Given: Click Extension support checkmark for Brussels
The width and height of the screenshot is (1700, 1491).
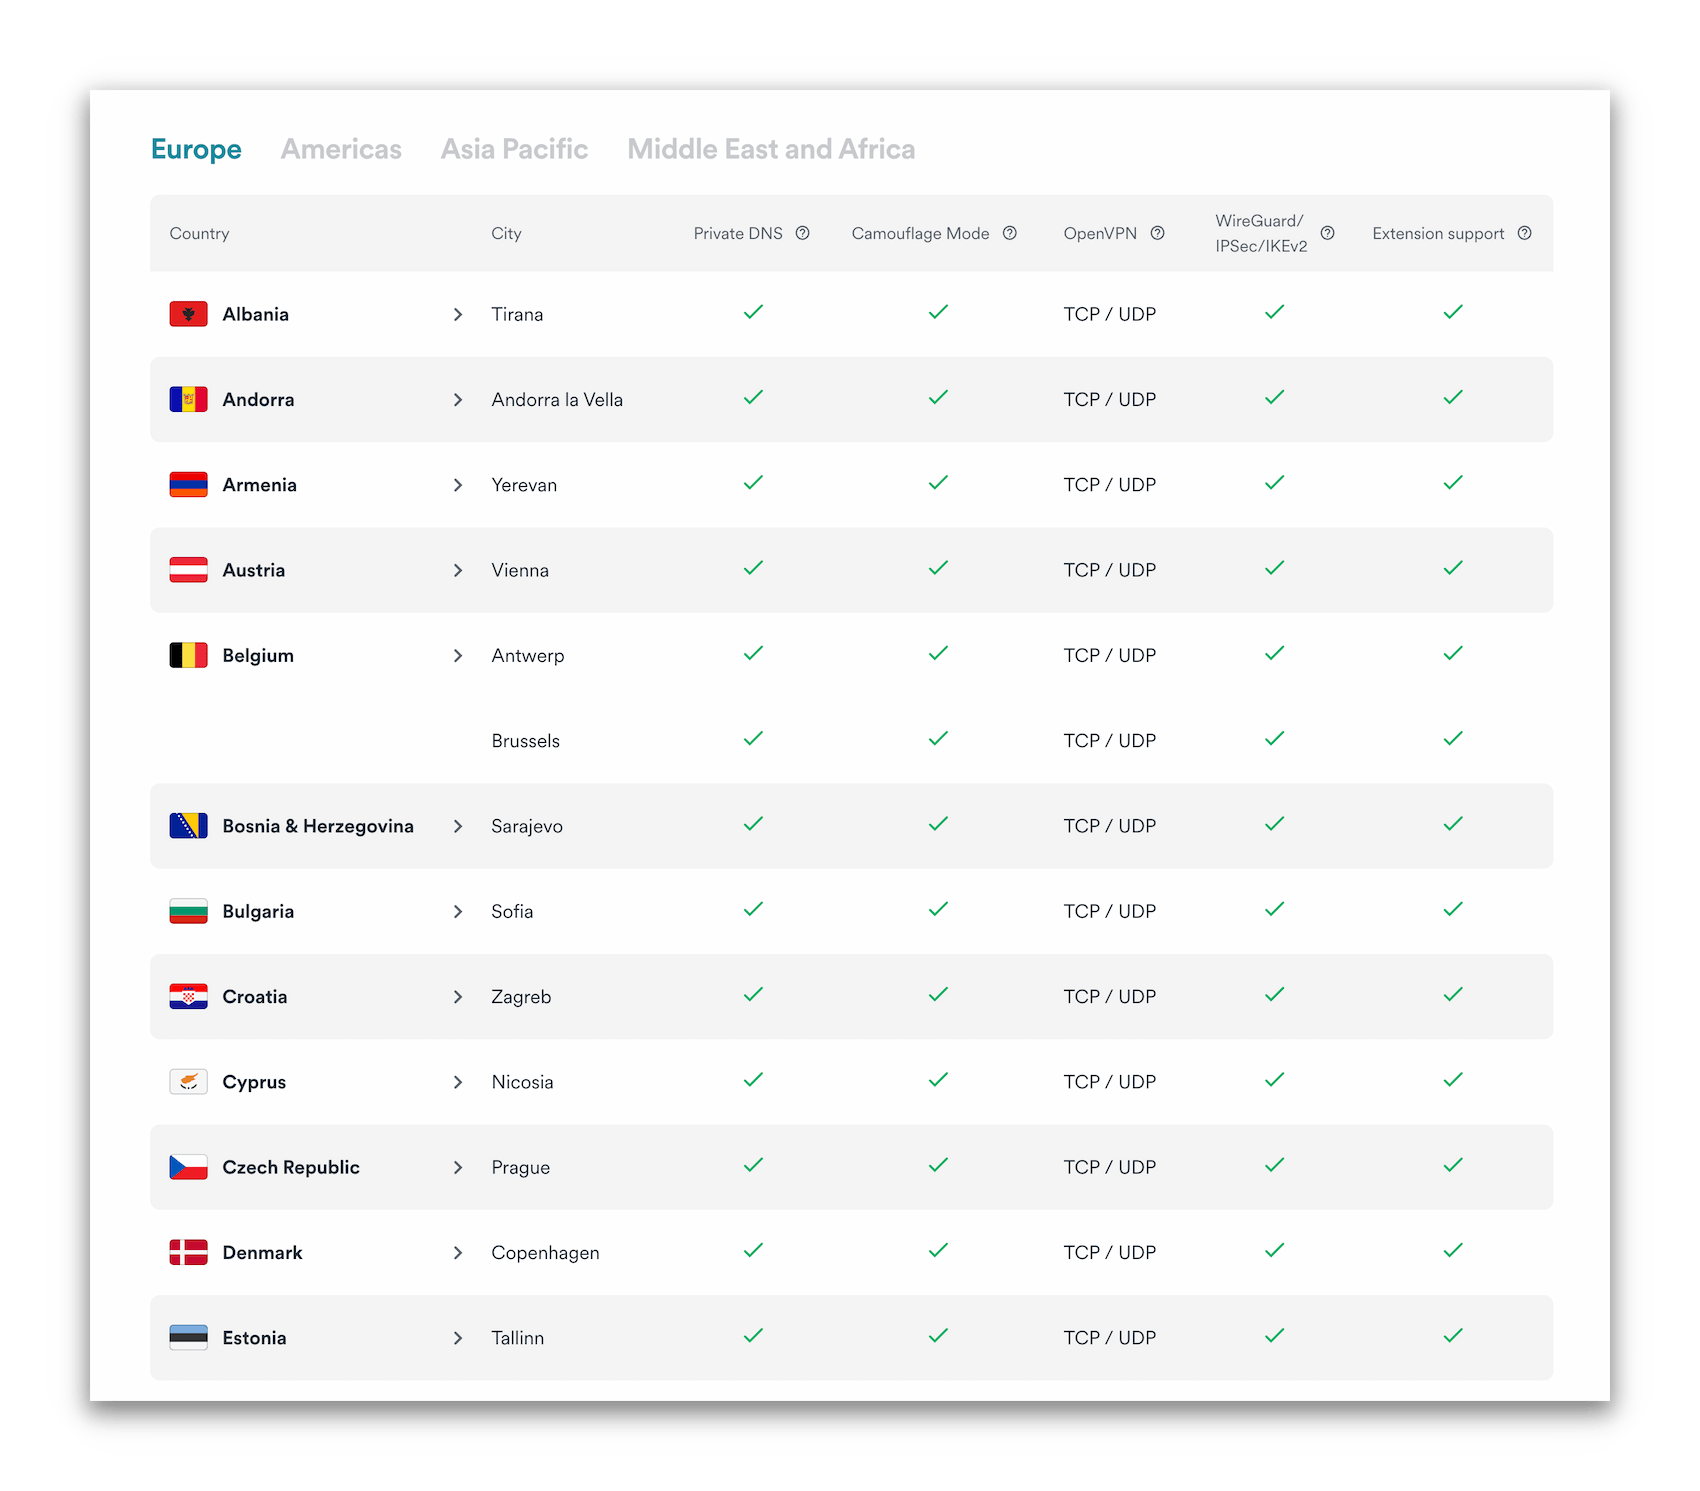Looking at the screenshot, I should pos(1453,738).
